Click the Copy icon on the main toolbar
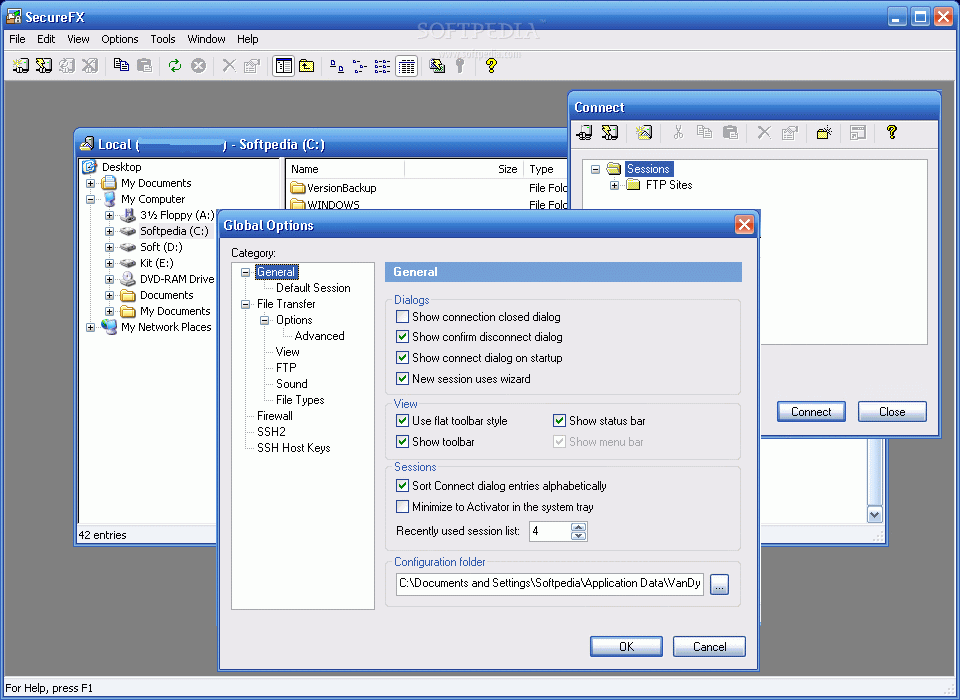This screenshot has width=960, height=700. point(122,65)
